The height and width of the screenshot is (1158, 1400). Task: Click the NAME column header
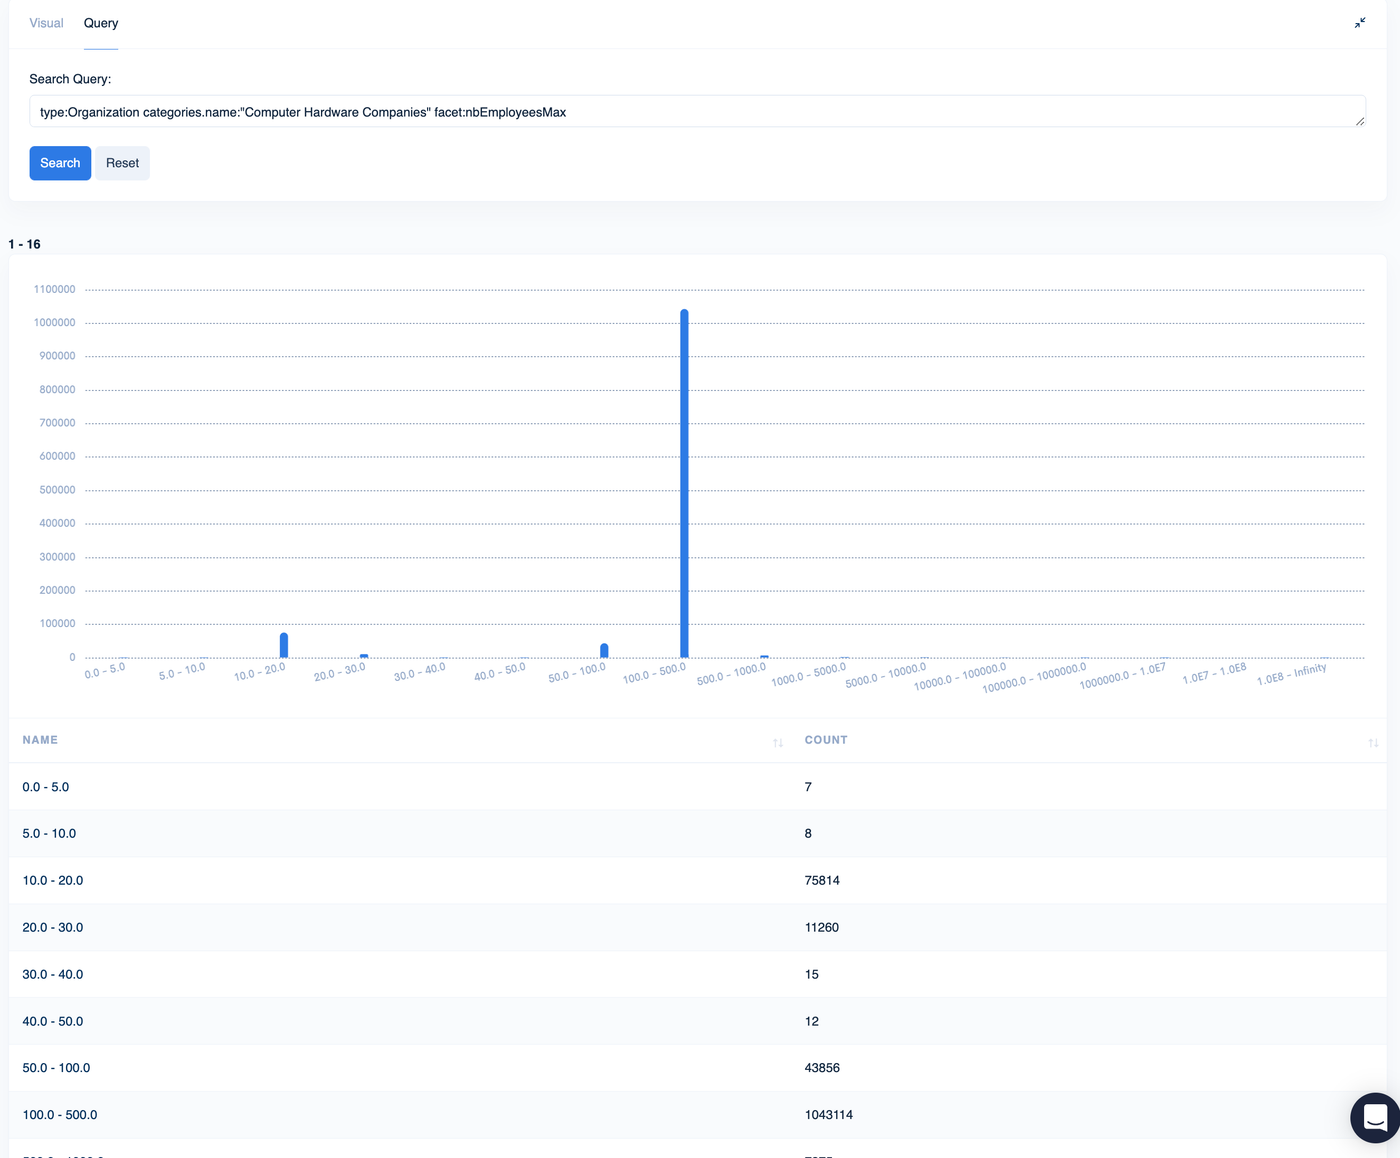(40, 740)
